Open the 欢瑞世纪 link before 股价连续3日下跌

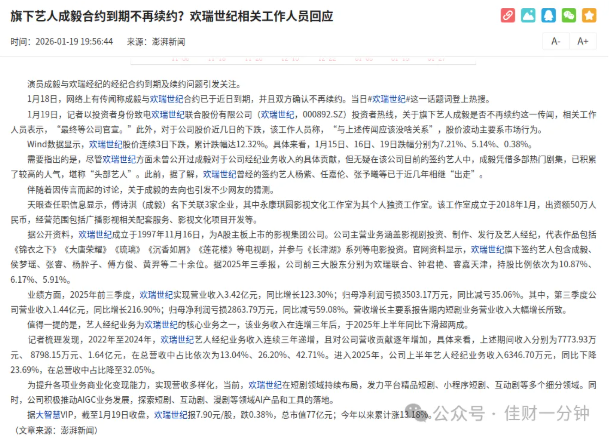tap(105, 144)
